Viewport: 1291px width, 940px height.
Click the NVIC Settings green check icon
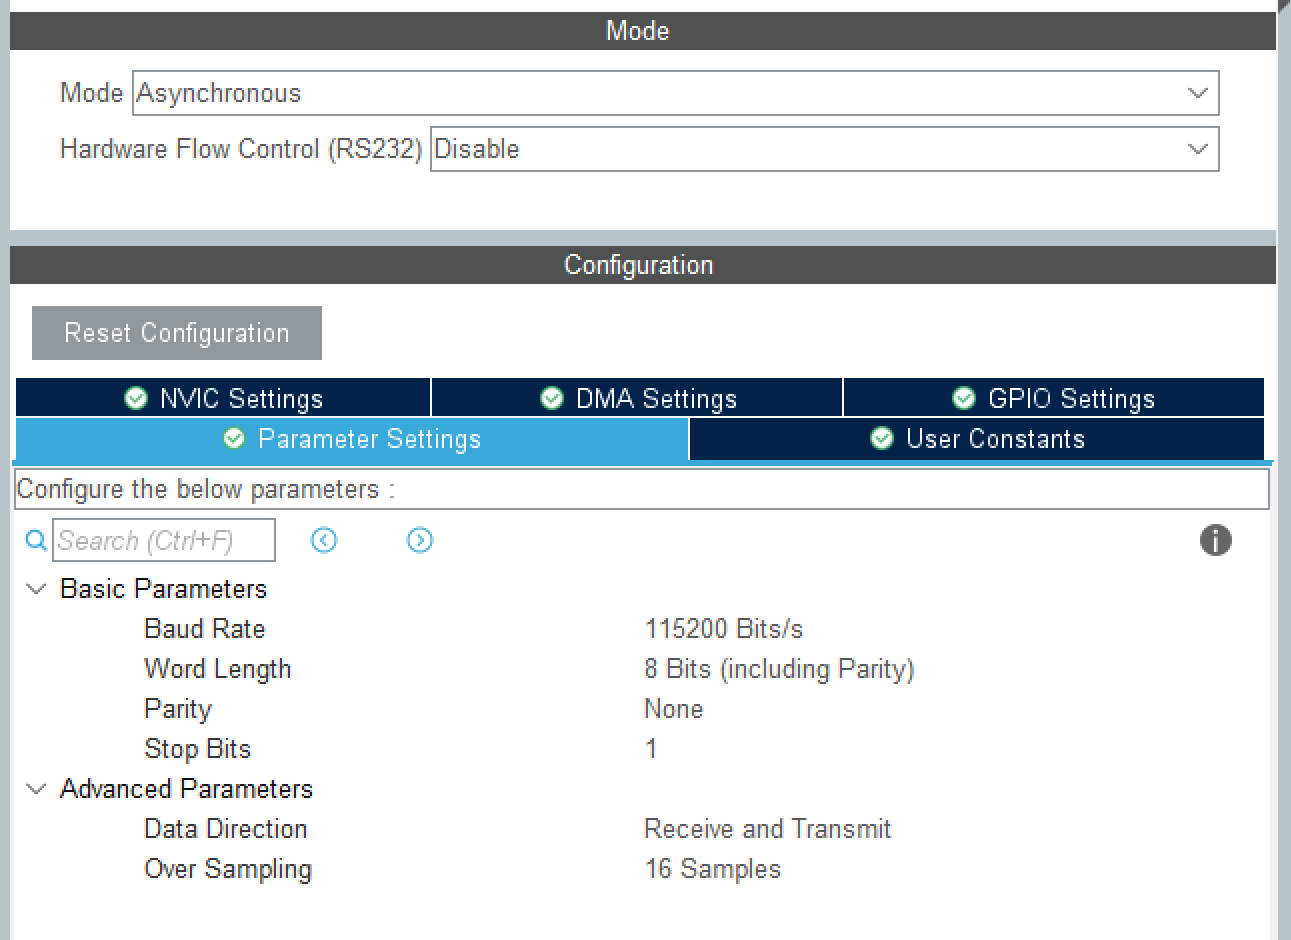(136, 399)
